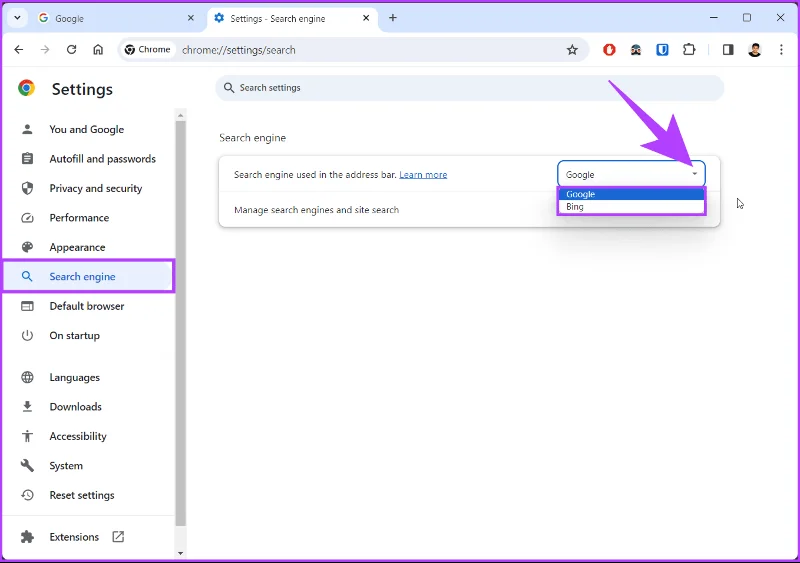
Task: Minimize the Chrome window
Action: click(714, 18)
